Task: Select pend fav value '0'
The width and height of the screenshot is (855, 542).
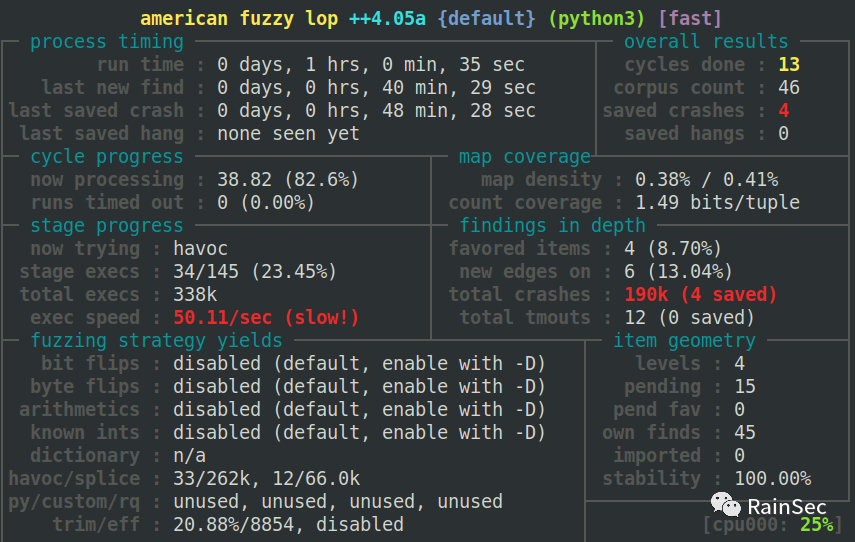Action: [739, 409]
